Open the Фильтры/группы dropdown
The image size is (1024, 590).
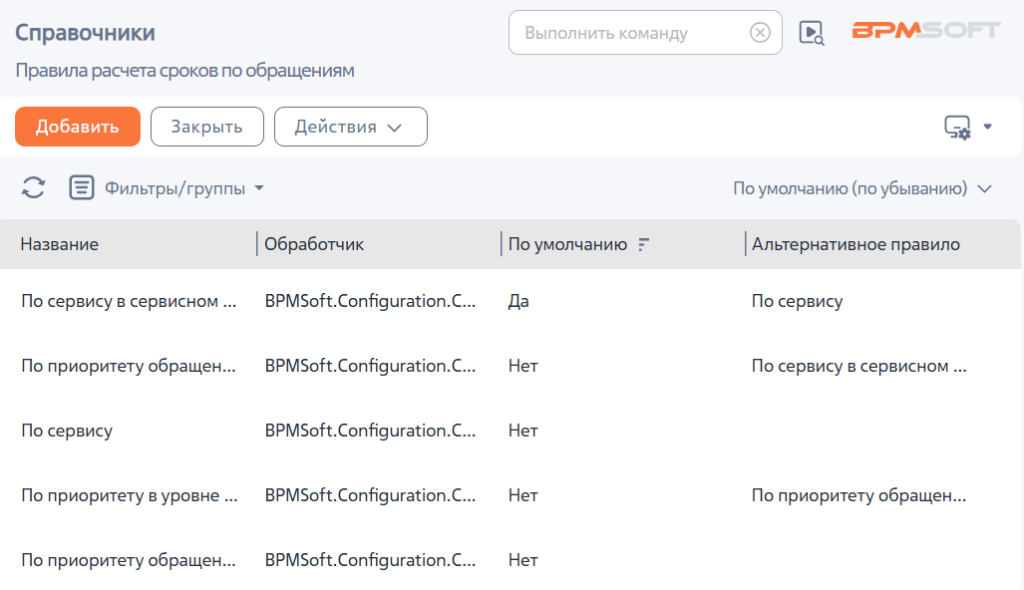click(x=184, y=188)
